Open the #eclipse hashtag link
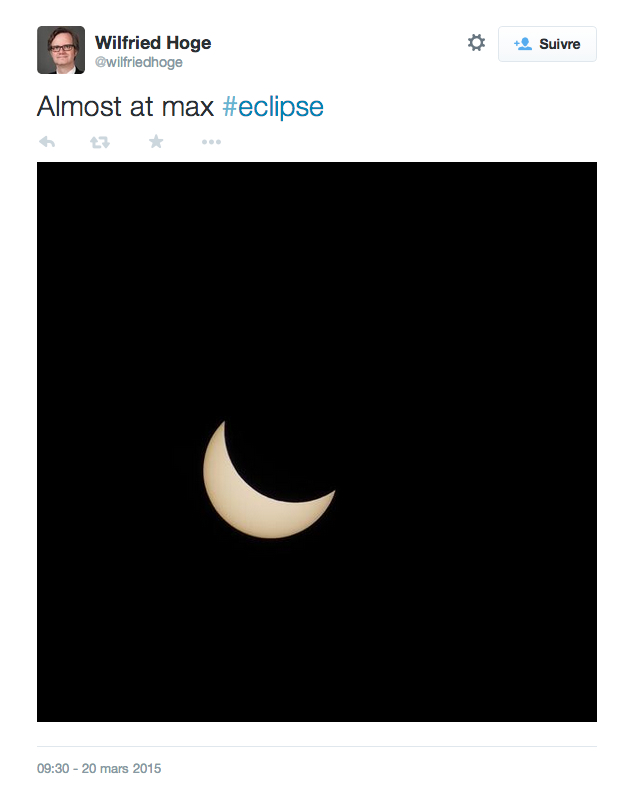The image size is (635, 806). (273, 107)
